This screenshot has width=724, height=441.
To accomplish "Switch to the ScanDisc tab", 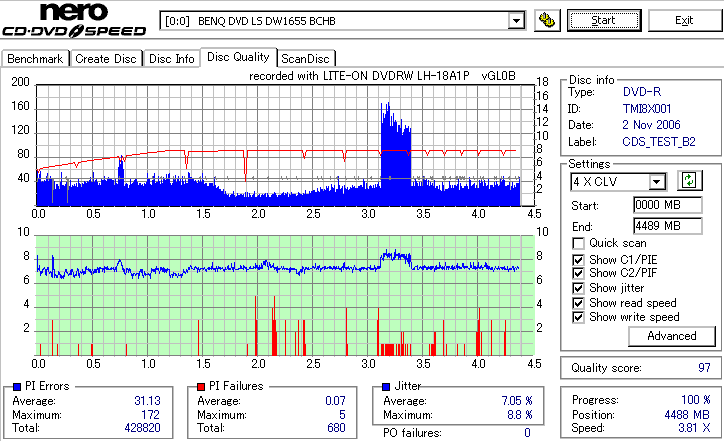I will [x=305, y=59].
